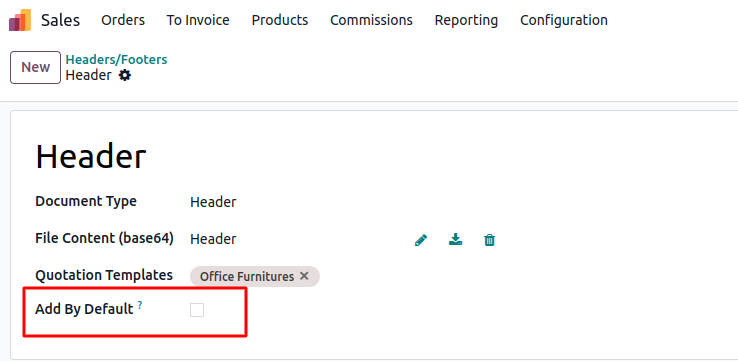Click the Sales app logo icon
Image resolution: width=738 pixels, height=361 pixels.
pyautogui.click(x=20, y=20)
